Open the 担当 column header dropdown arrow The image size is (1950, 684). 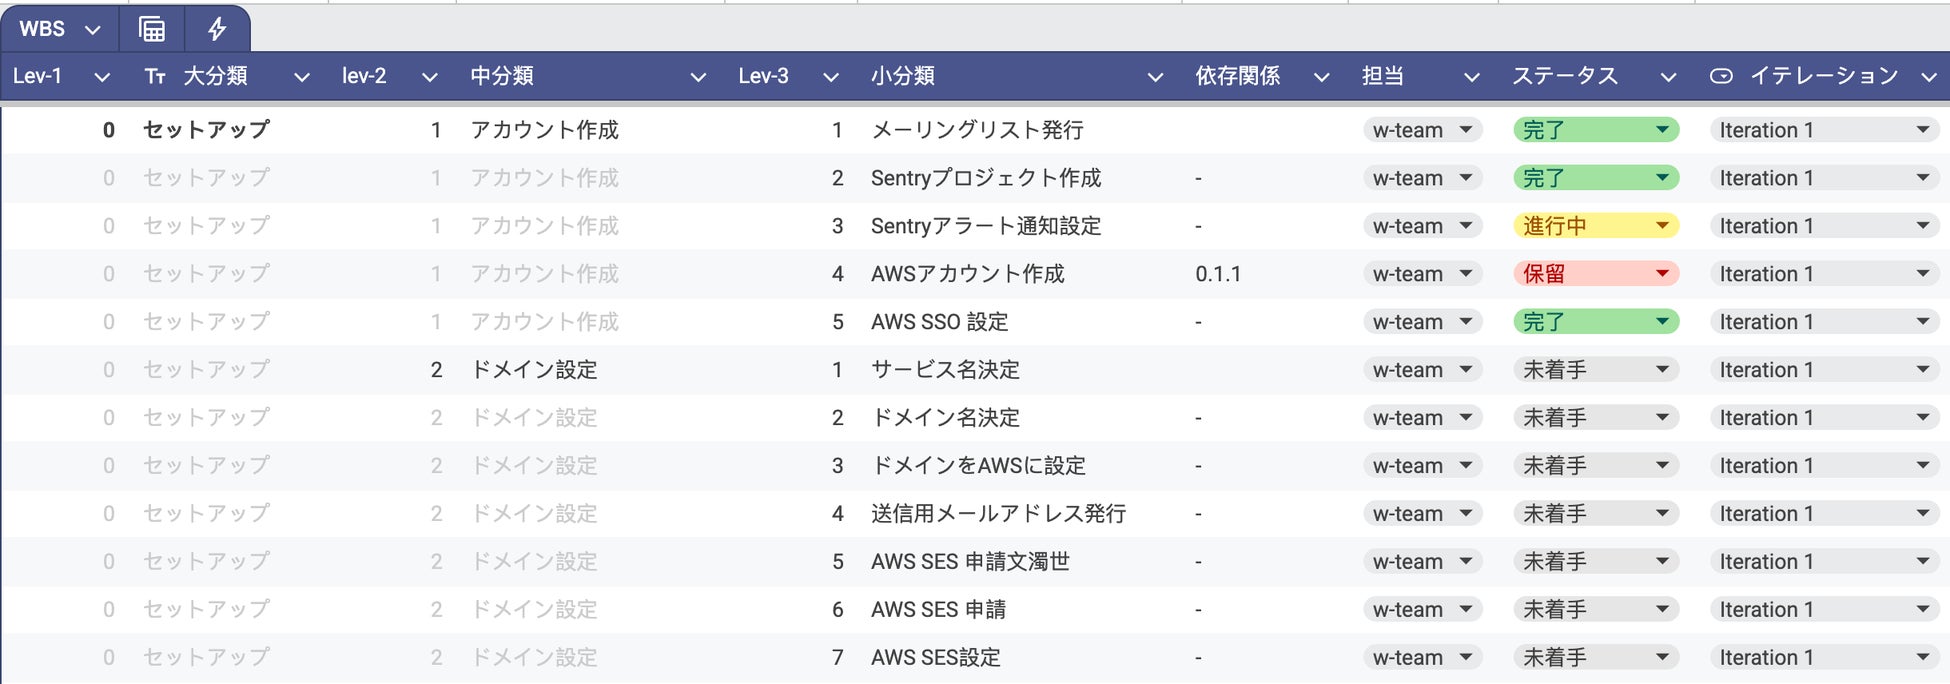[1471, 77]
